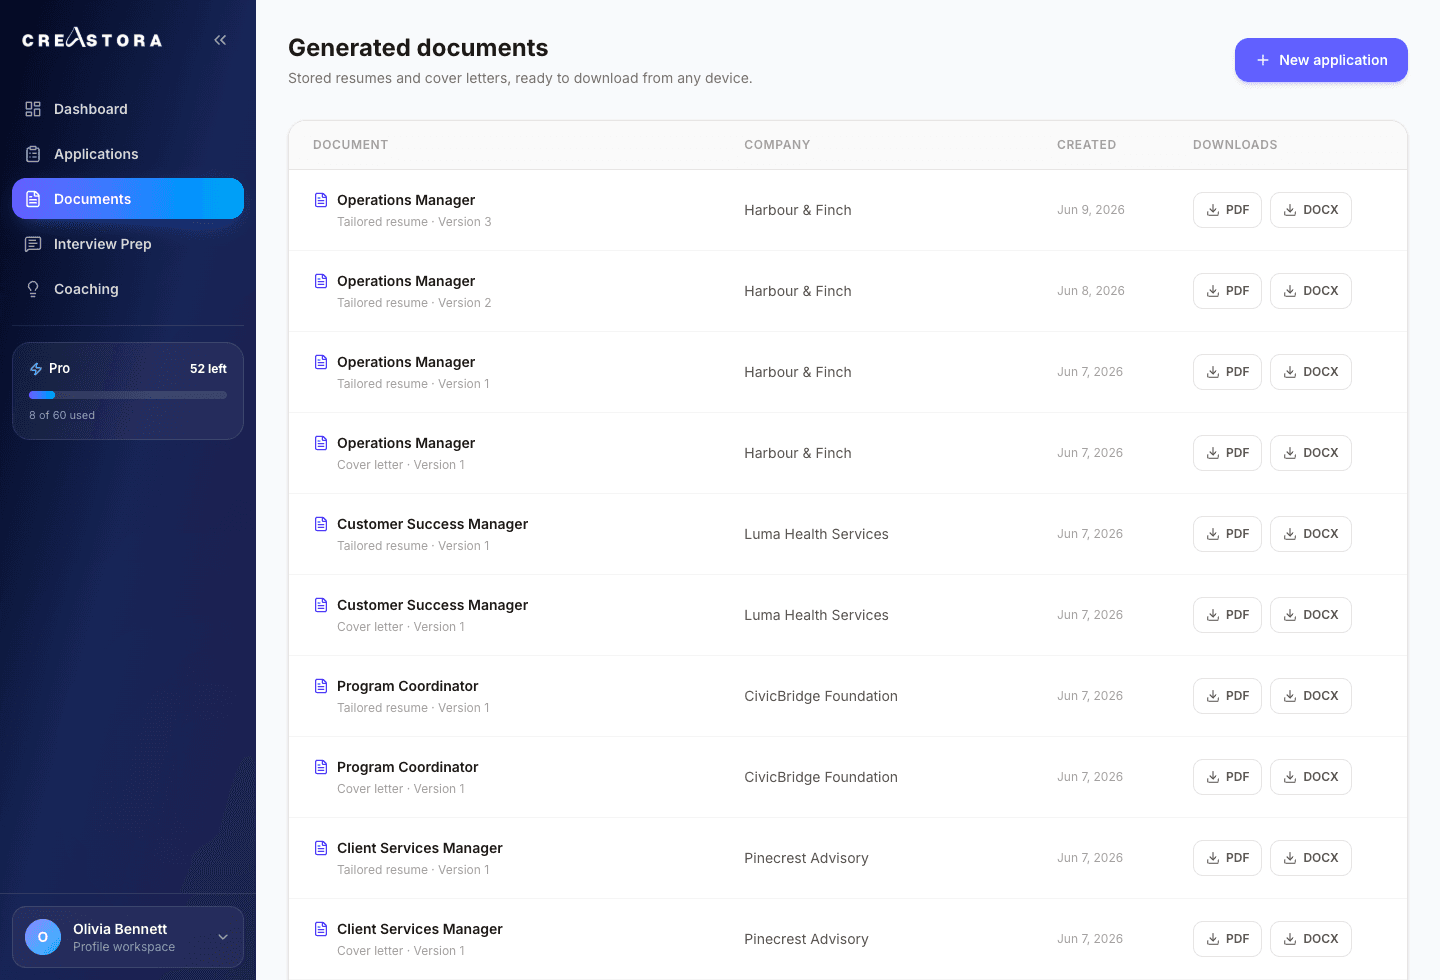Open the Dashboard page
This screenshot has width=1440, height=980.
click(x=128, y=109)
